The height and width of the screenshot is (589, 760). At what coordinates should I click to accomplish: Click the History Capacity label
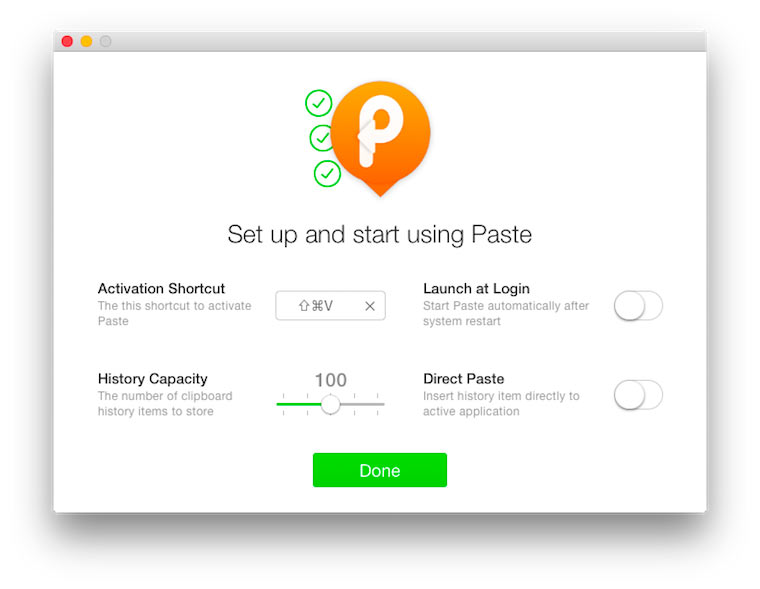click(153, 379)
